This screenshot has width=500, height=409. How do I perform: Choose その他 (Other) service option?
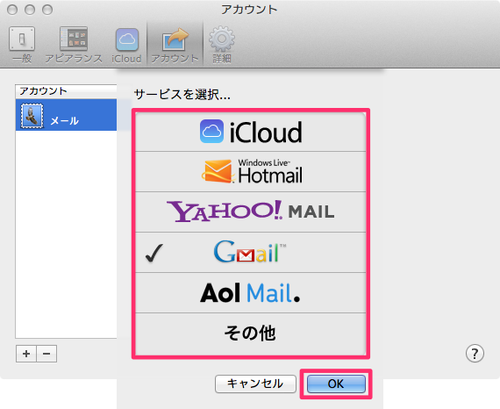251,334
